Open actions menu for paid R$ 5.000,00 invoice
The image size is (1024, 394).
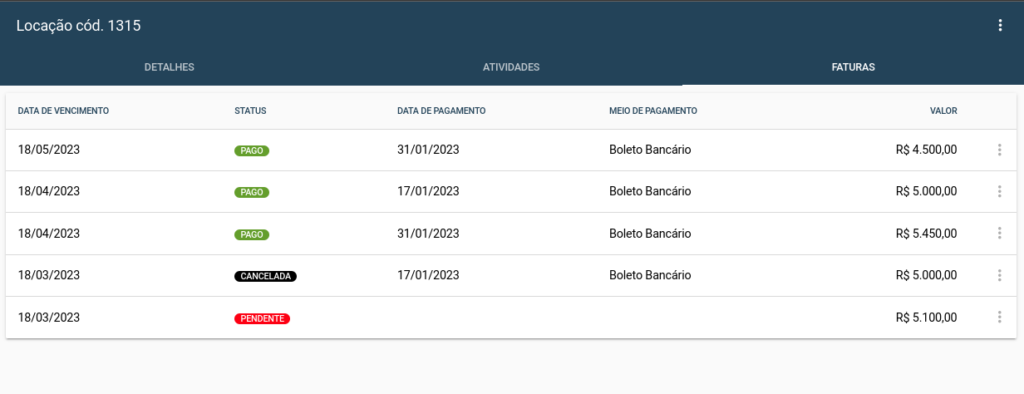point(999,192)
